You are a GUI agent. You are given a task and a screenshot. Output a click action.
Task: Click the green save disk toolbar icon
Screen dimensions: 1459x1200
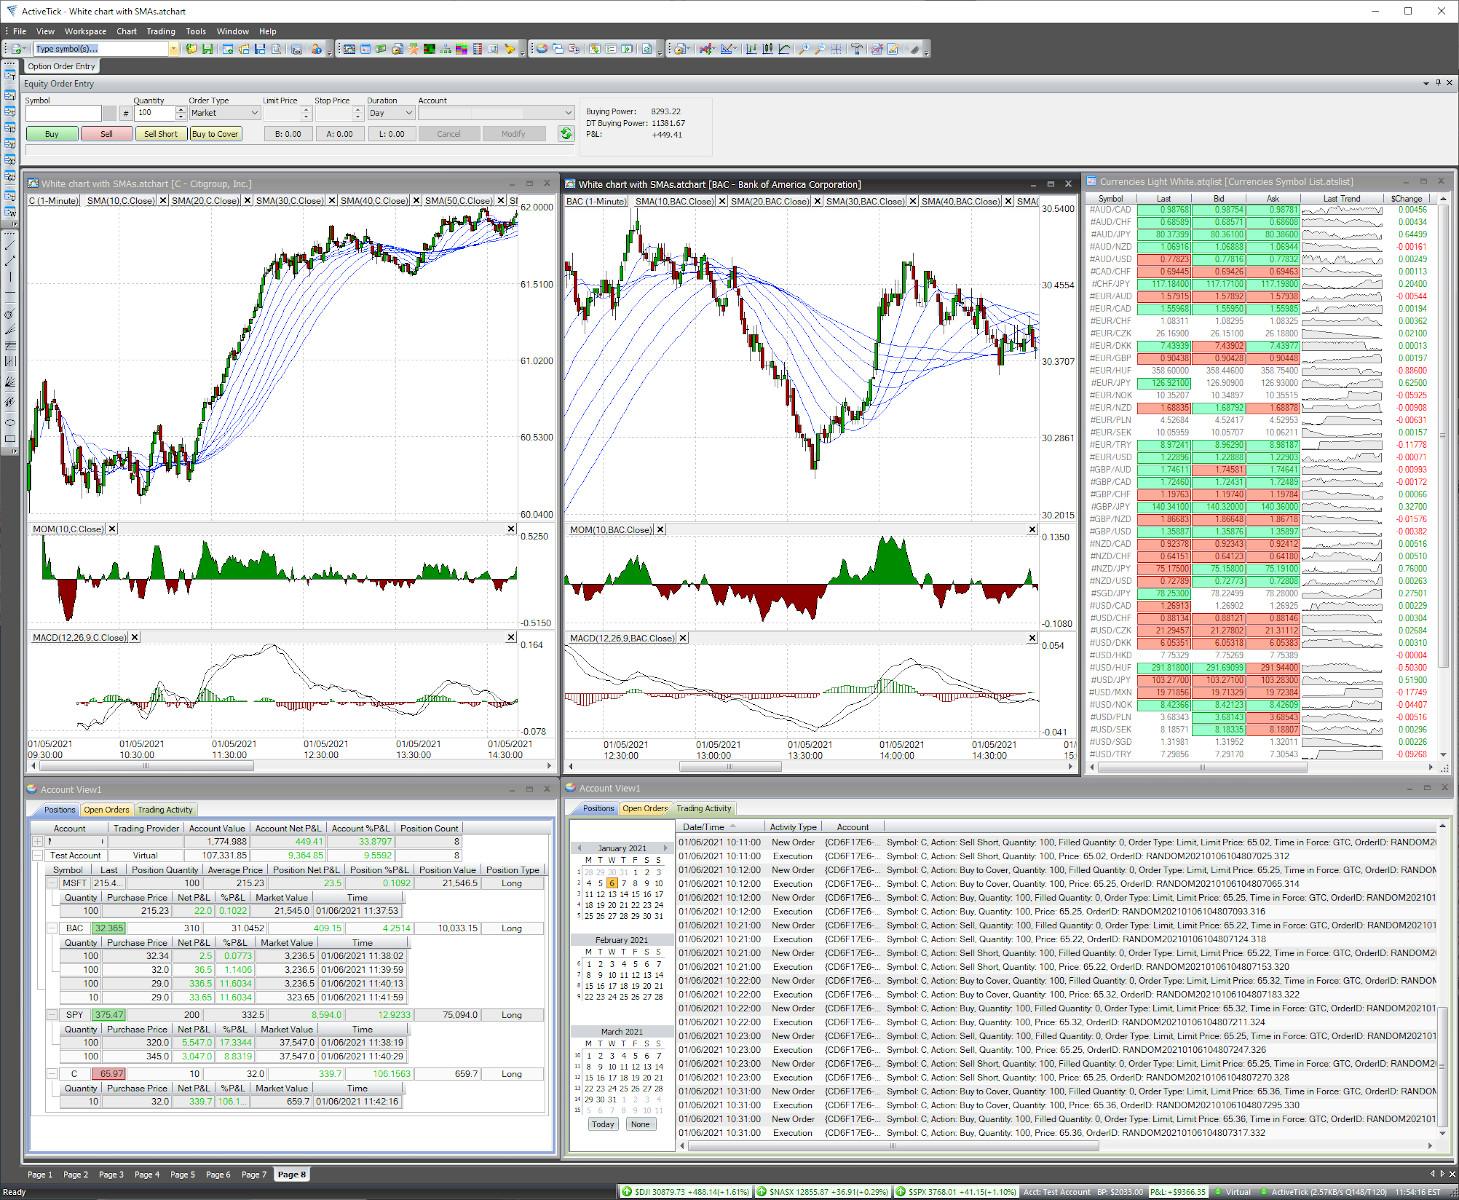207,48
